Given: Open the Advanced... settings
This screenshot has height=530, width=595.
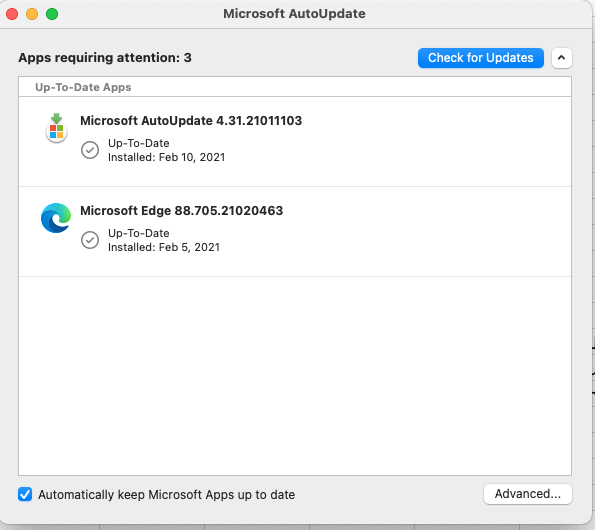Looking at the screenshot, I should coord(527,494).
